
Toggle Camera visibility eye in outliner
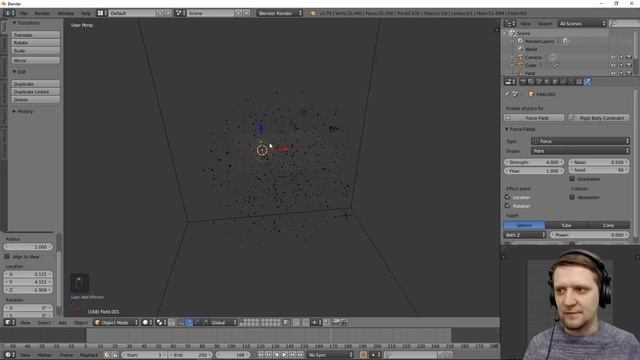click(613, 57)
